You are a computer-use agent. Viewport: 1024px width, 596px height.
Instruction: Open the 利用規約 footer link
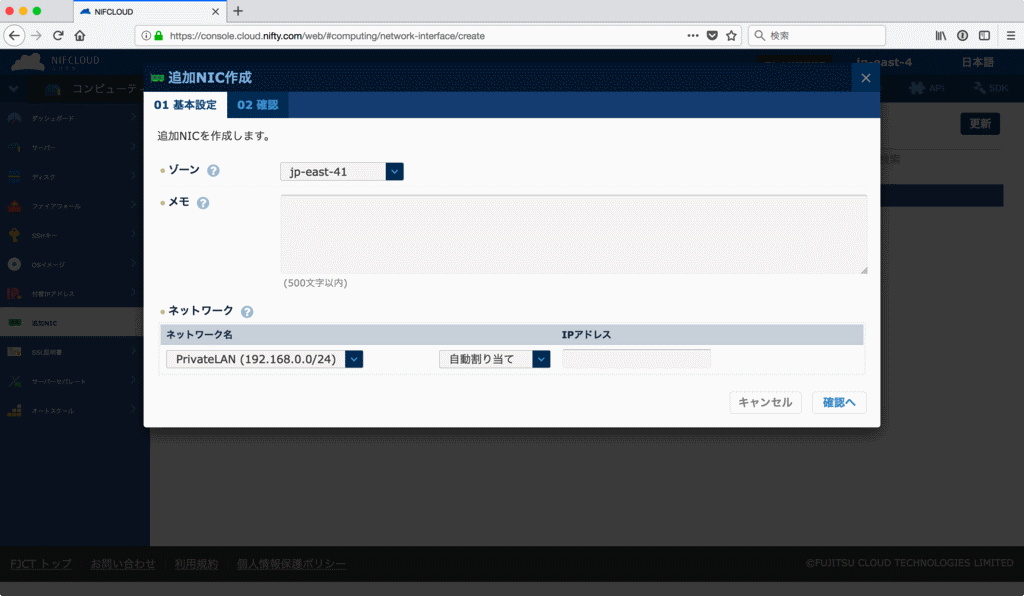pyautogui.click(x=196, y=564)
